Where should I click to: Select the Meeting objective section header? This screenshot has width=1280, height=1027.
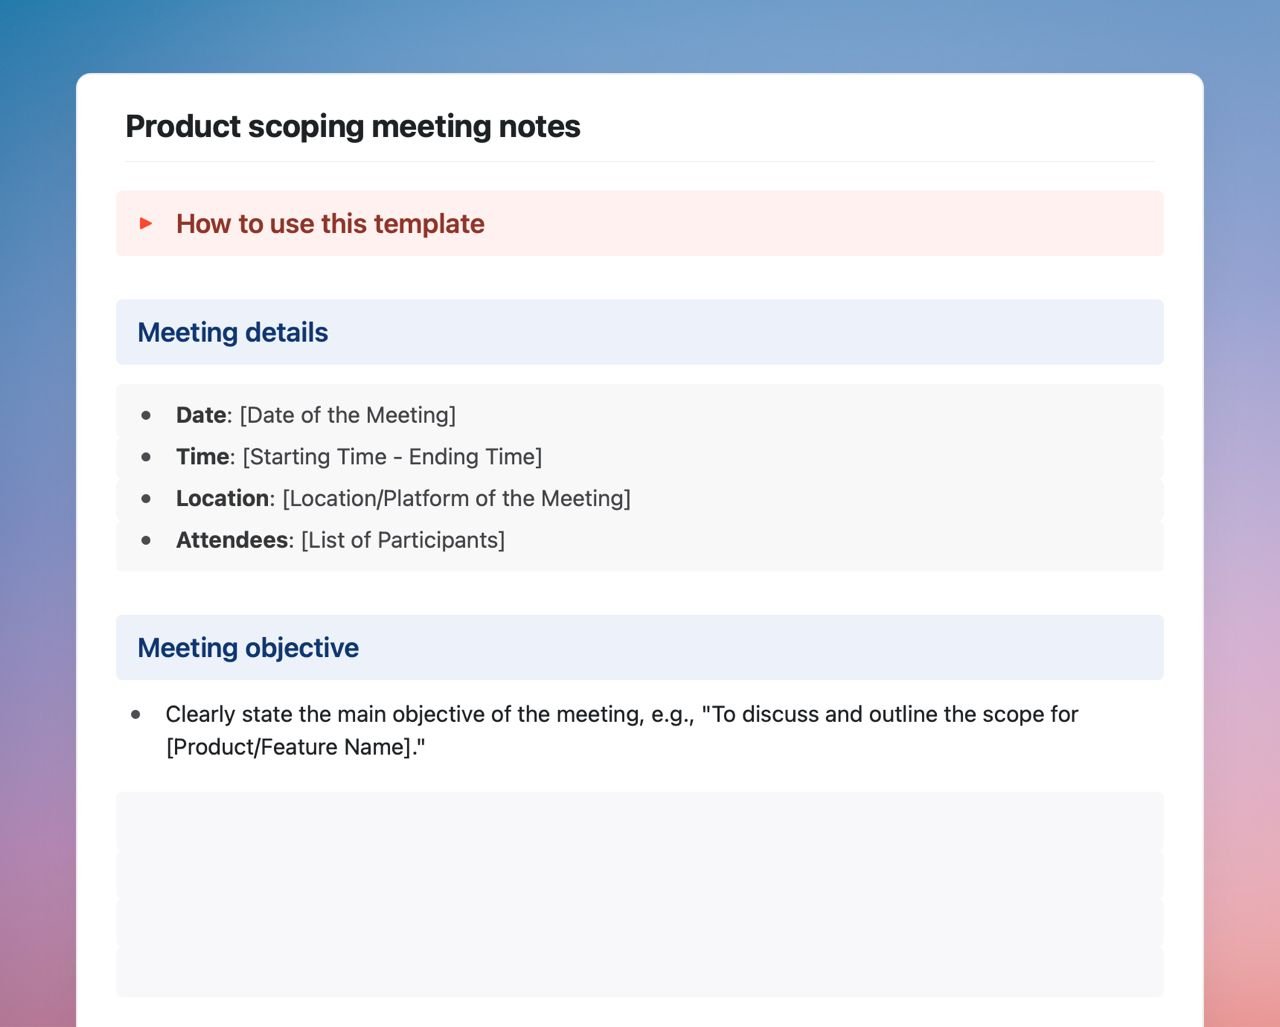point(249,647)
